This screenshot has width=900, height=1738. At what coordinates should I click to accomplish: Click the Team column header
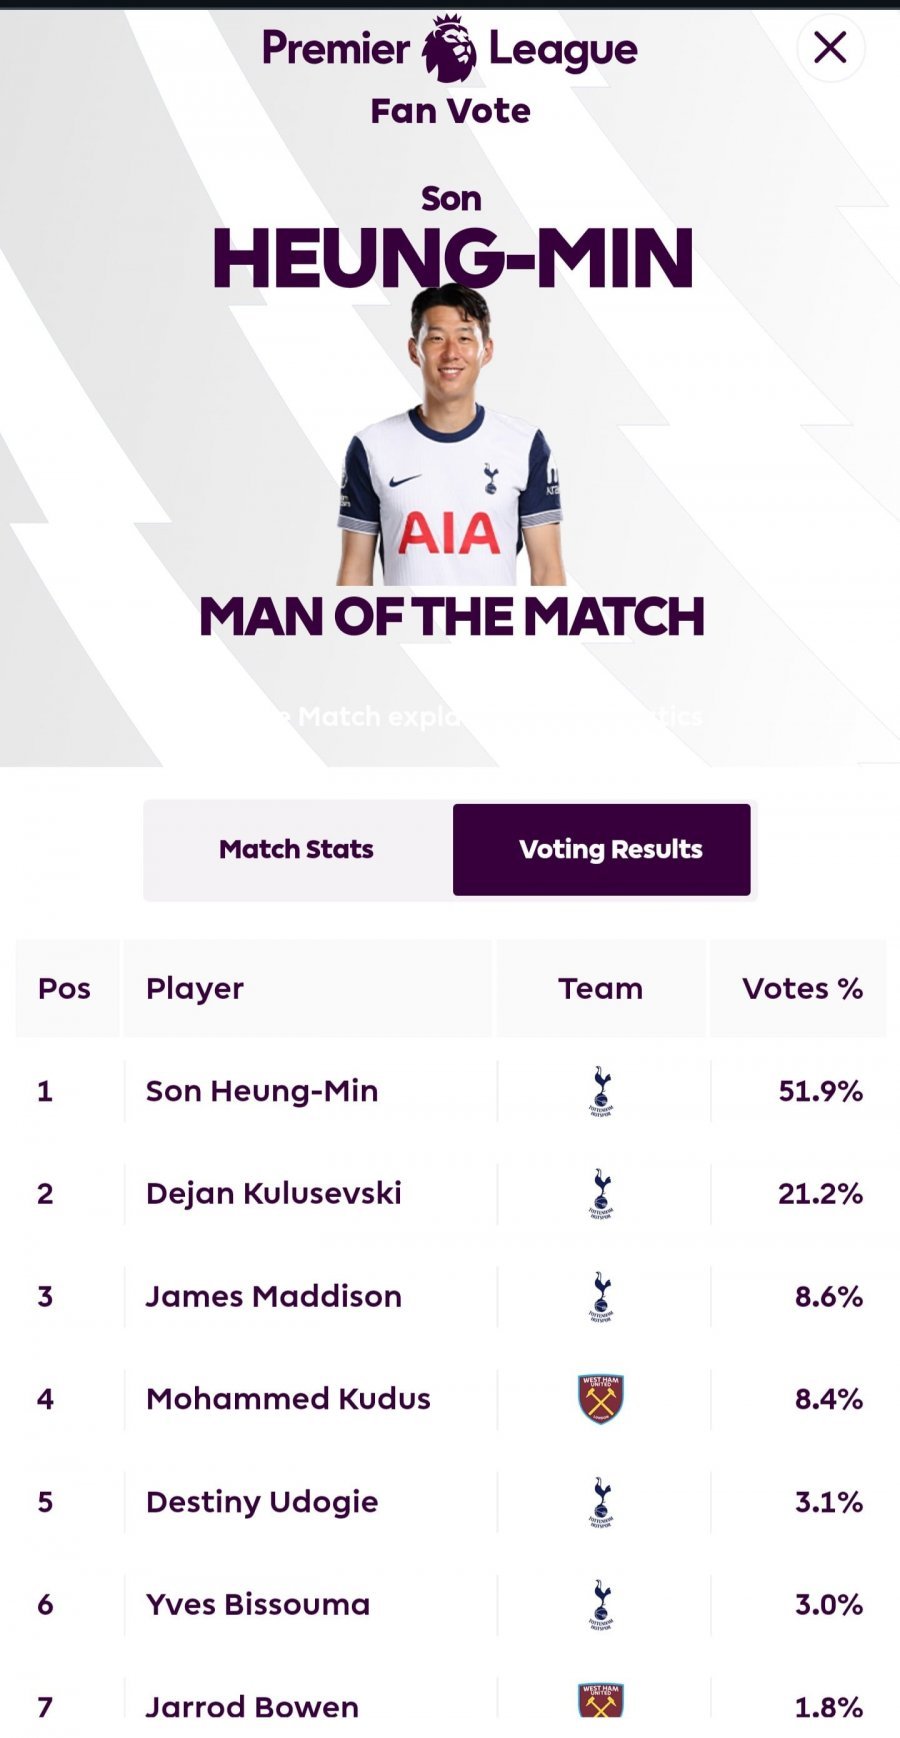[601, 988]
